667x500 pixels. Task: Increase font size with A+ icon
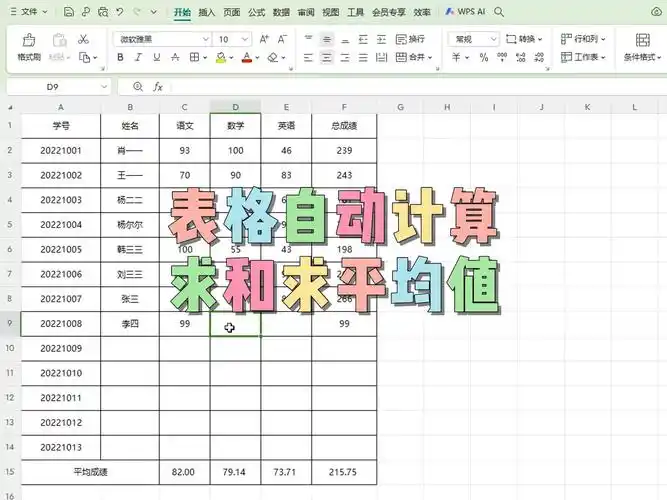click(264, 39)
